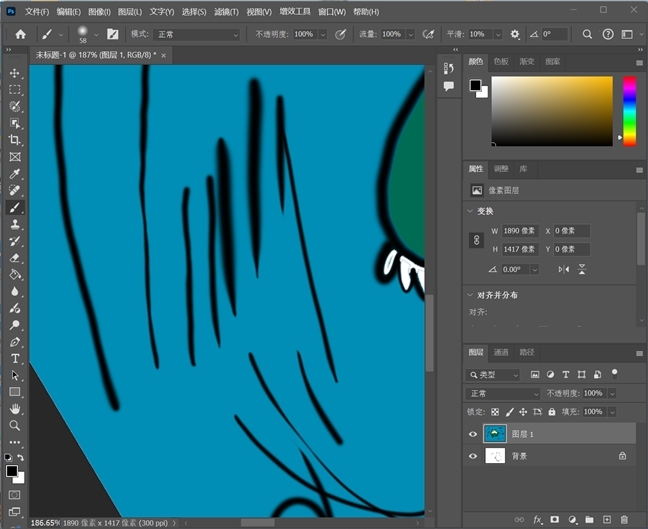Image resolution: width=648 pixels, height=529 pixels.
Task: Select the Pen tool
Action: coord(15,342)
